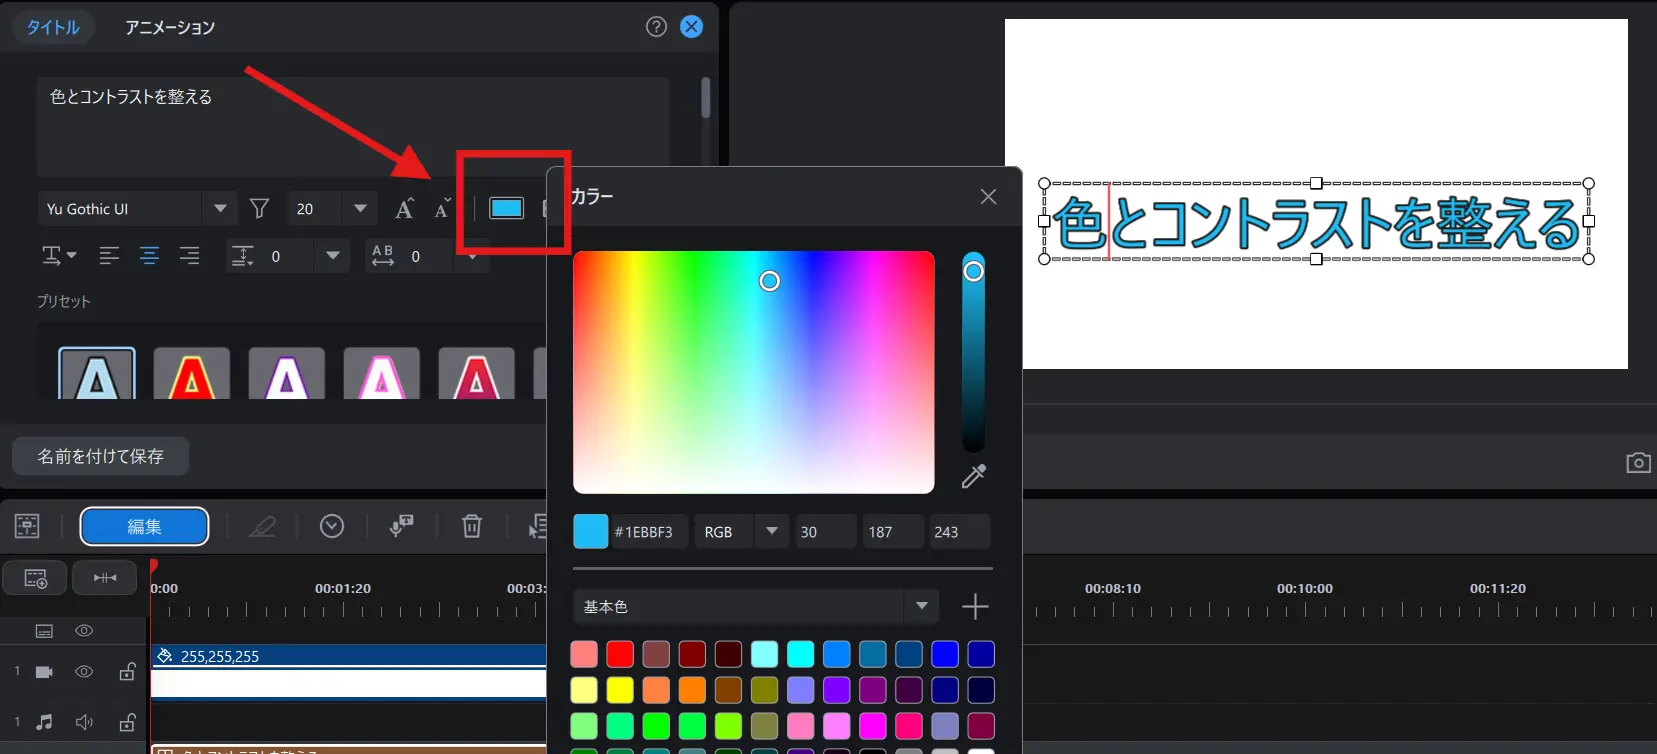
Task: Switch to the アニメーション tab
Action: click(170, 27)
